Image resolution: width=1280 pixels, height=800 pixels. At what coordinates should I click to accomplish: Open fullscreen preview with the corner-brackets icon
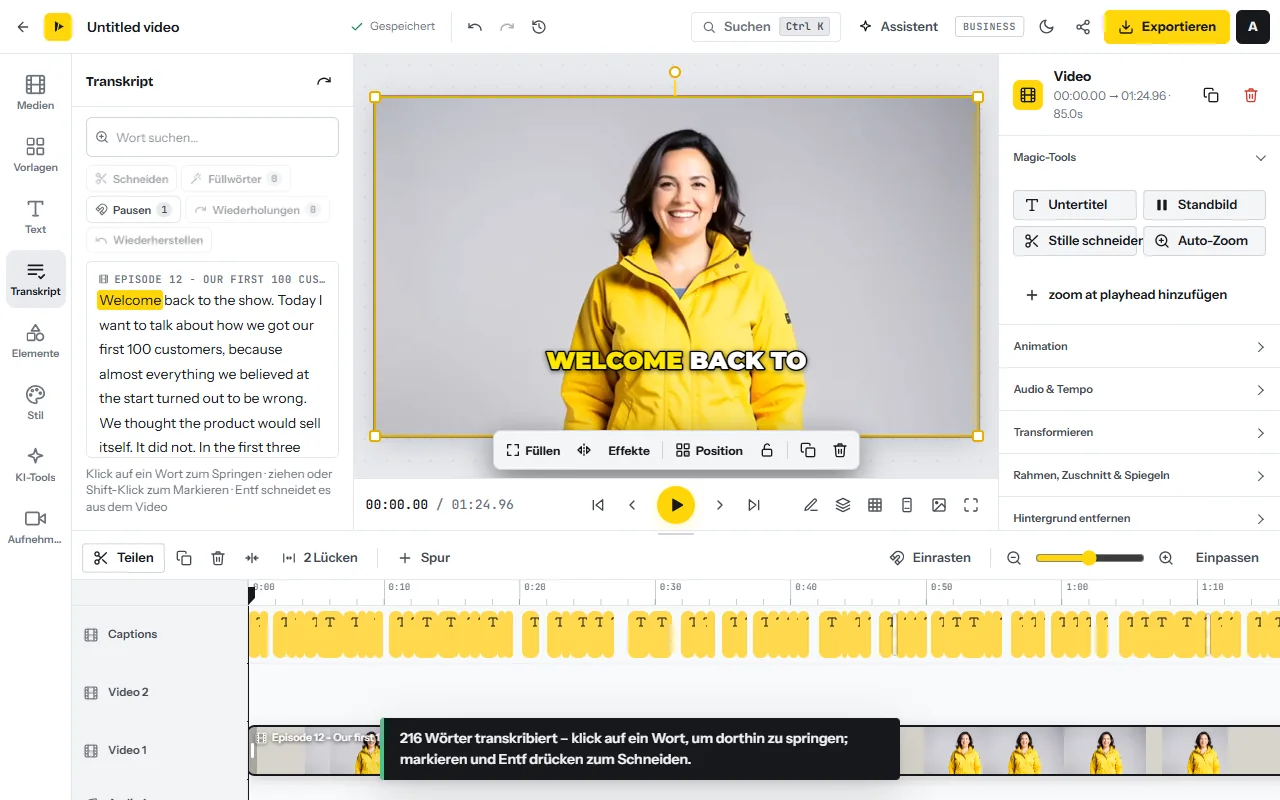[x=971, y=505]
